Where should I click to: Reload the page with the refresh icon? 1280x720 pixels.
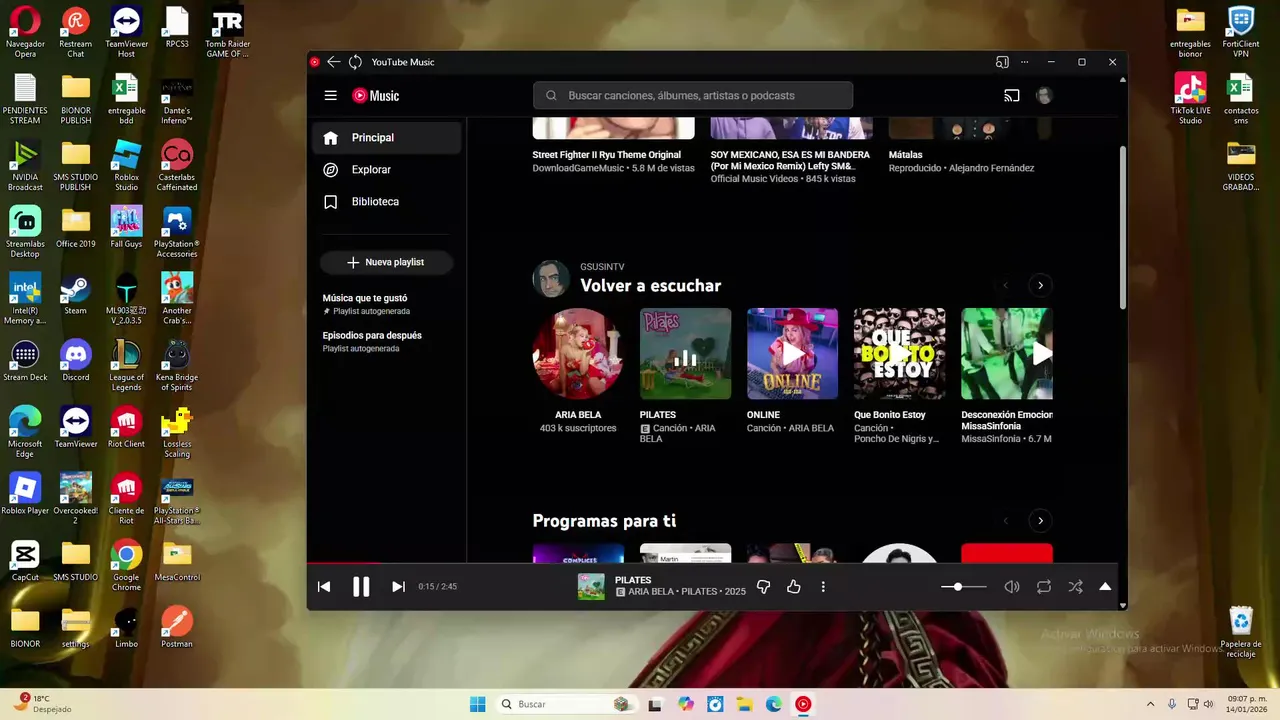tap(355, 62)
